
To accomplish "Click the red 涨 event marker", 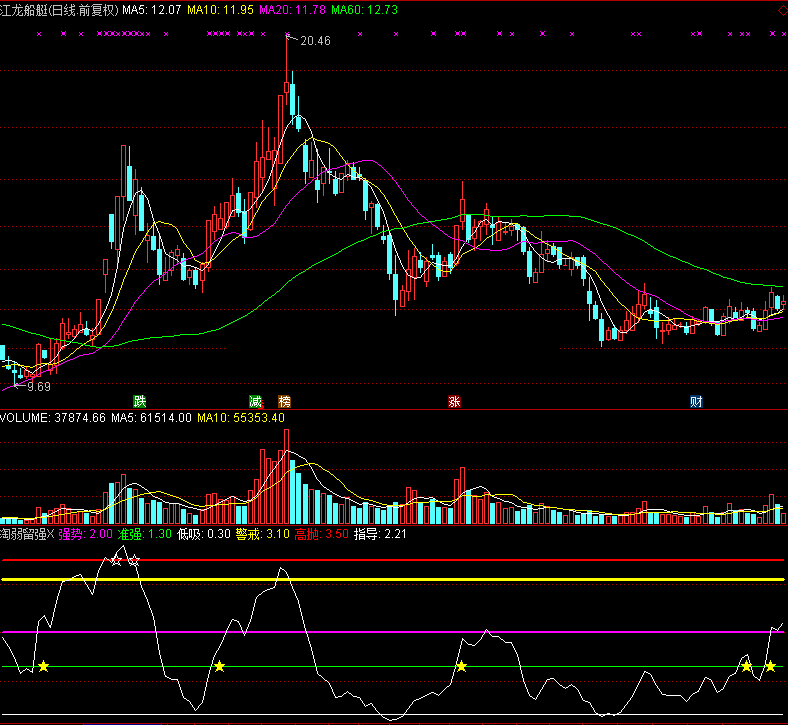I will pyautogui.click(x=454, y=401).
